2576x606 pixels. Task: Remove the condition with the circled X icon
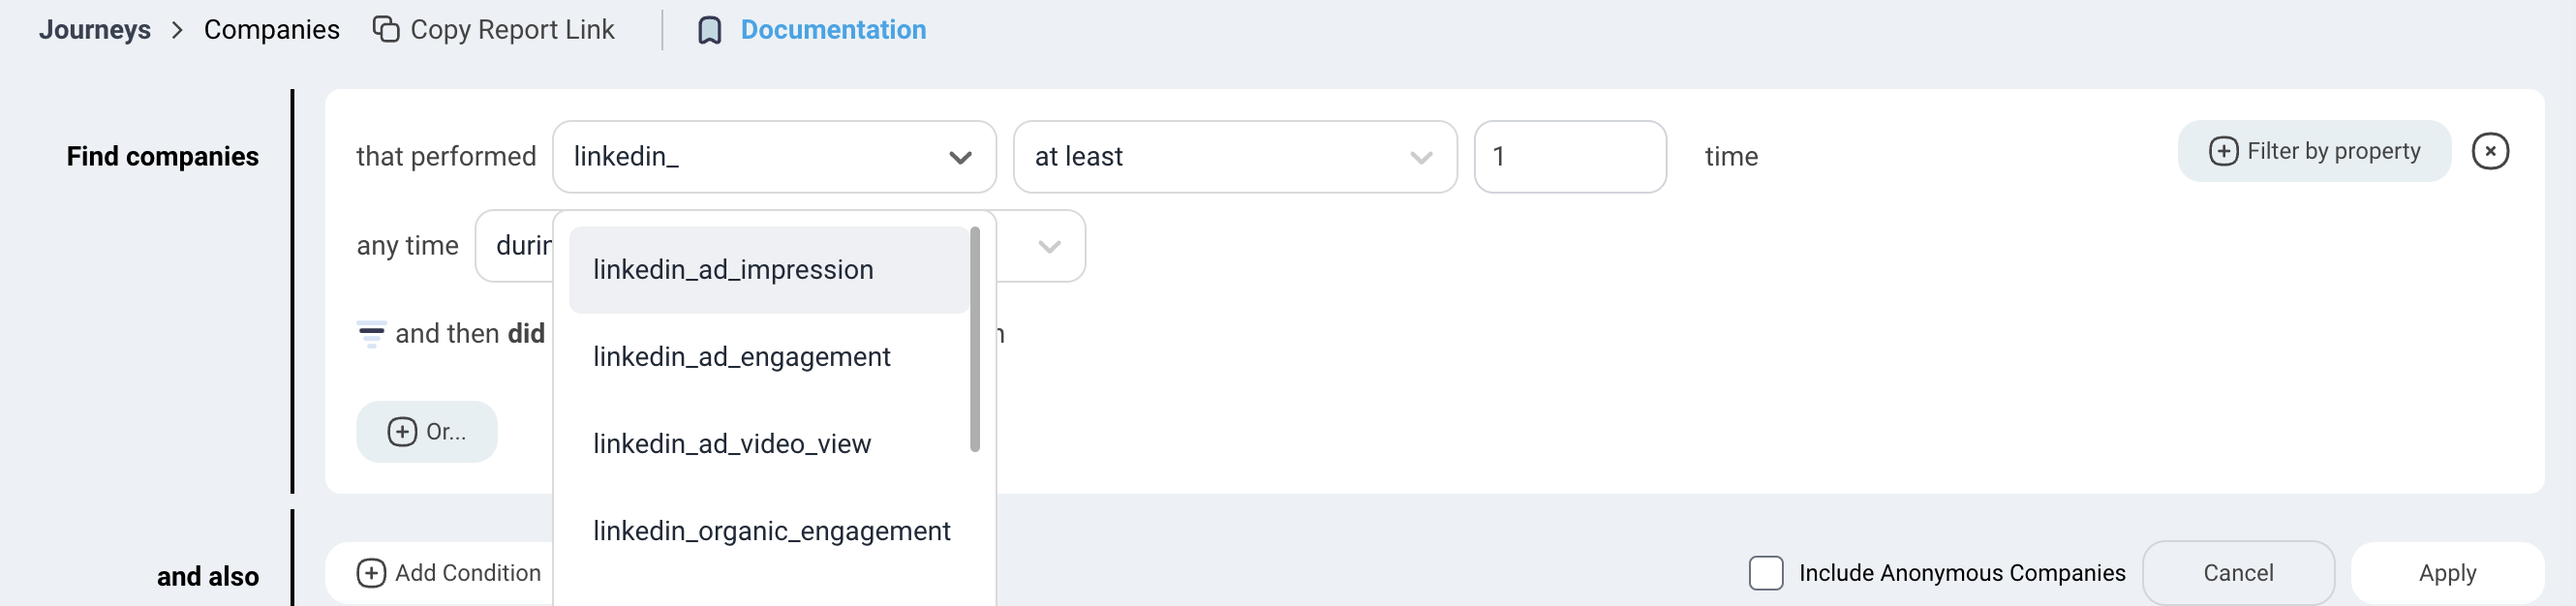pyautogui.click(x=2489, y=151)
